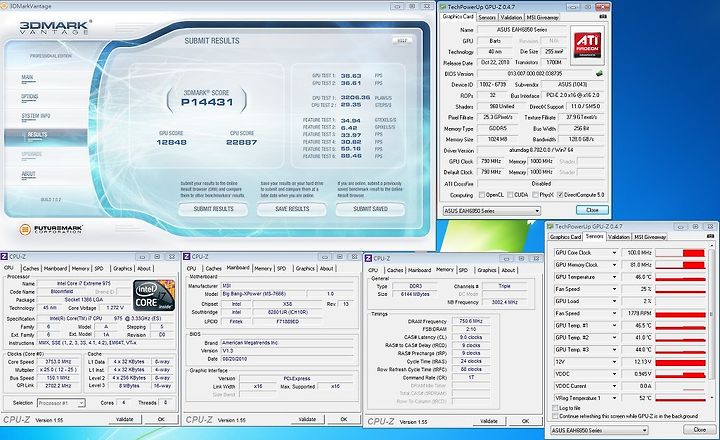Click the GPU-Z Sensors vertical scrollbar
Screen dimensions: 720x440
click(712, 323)
